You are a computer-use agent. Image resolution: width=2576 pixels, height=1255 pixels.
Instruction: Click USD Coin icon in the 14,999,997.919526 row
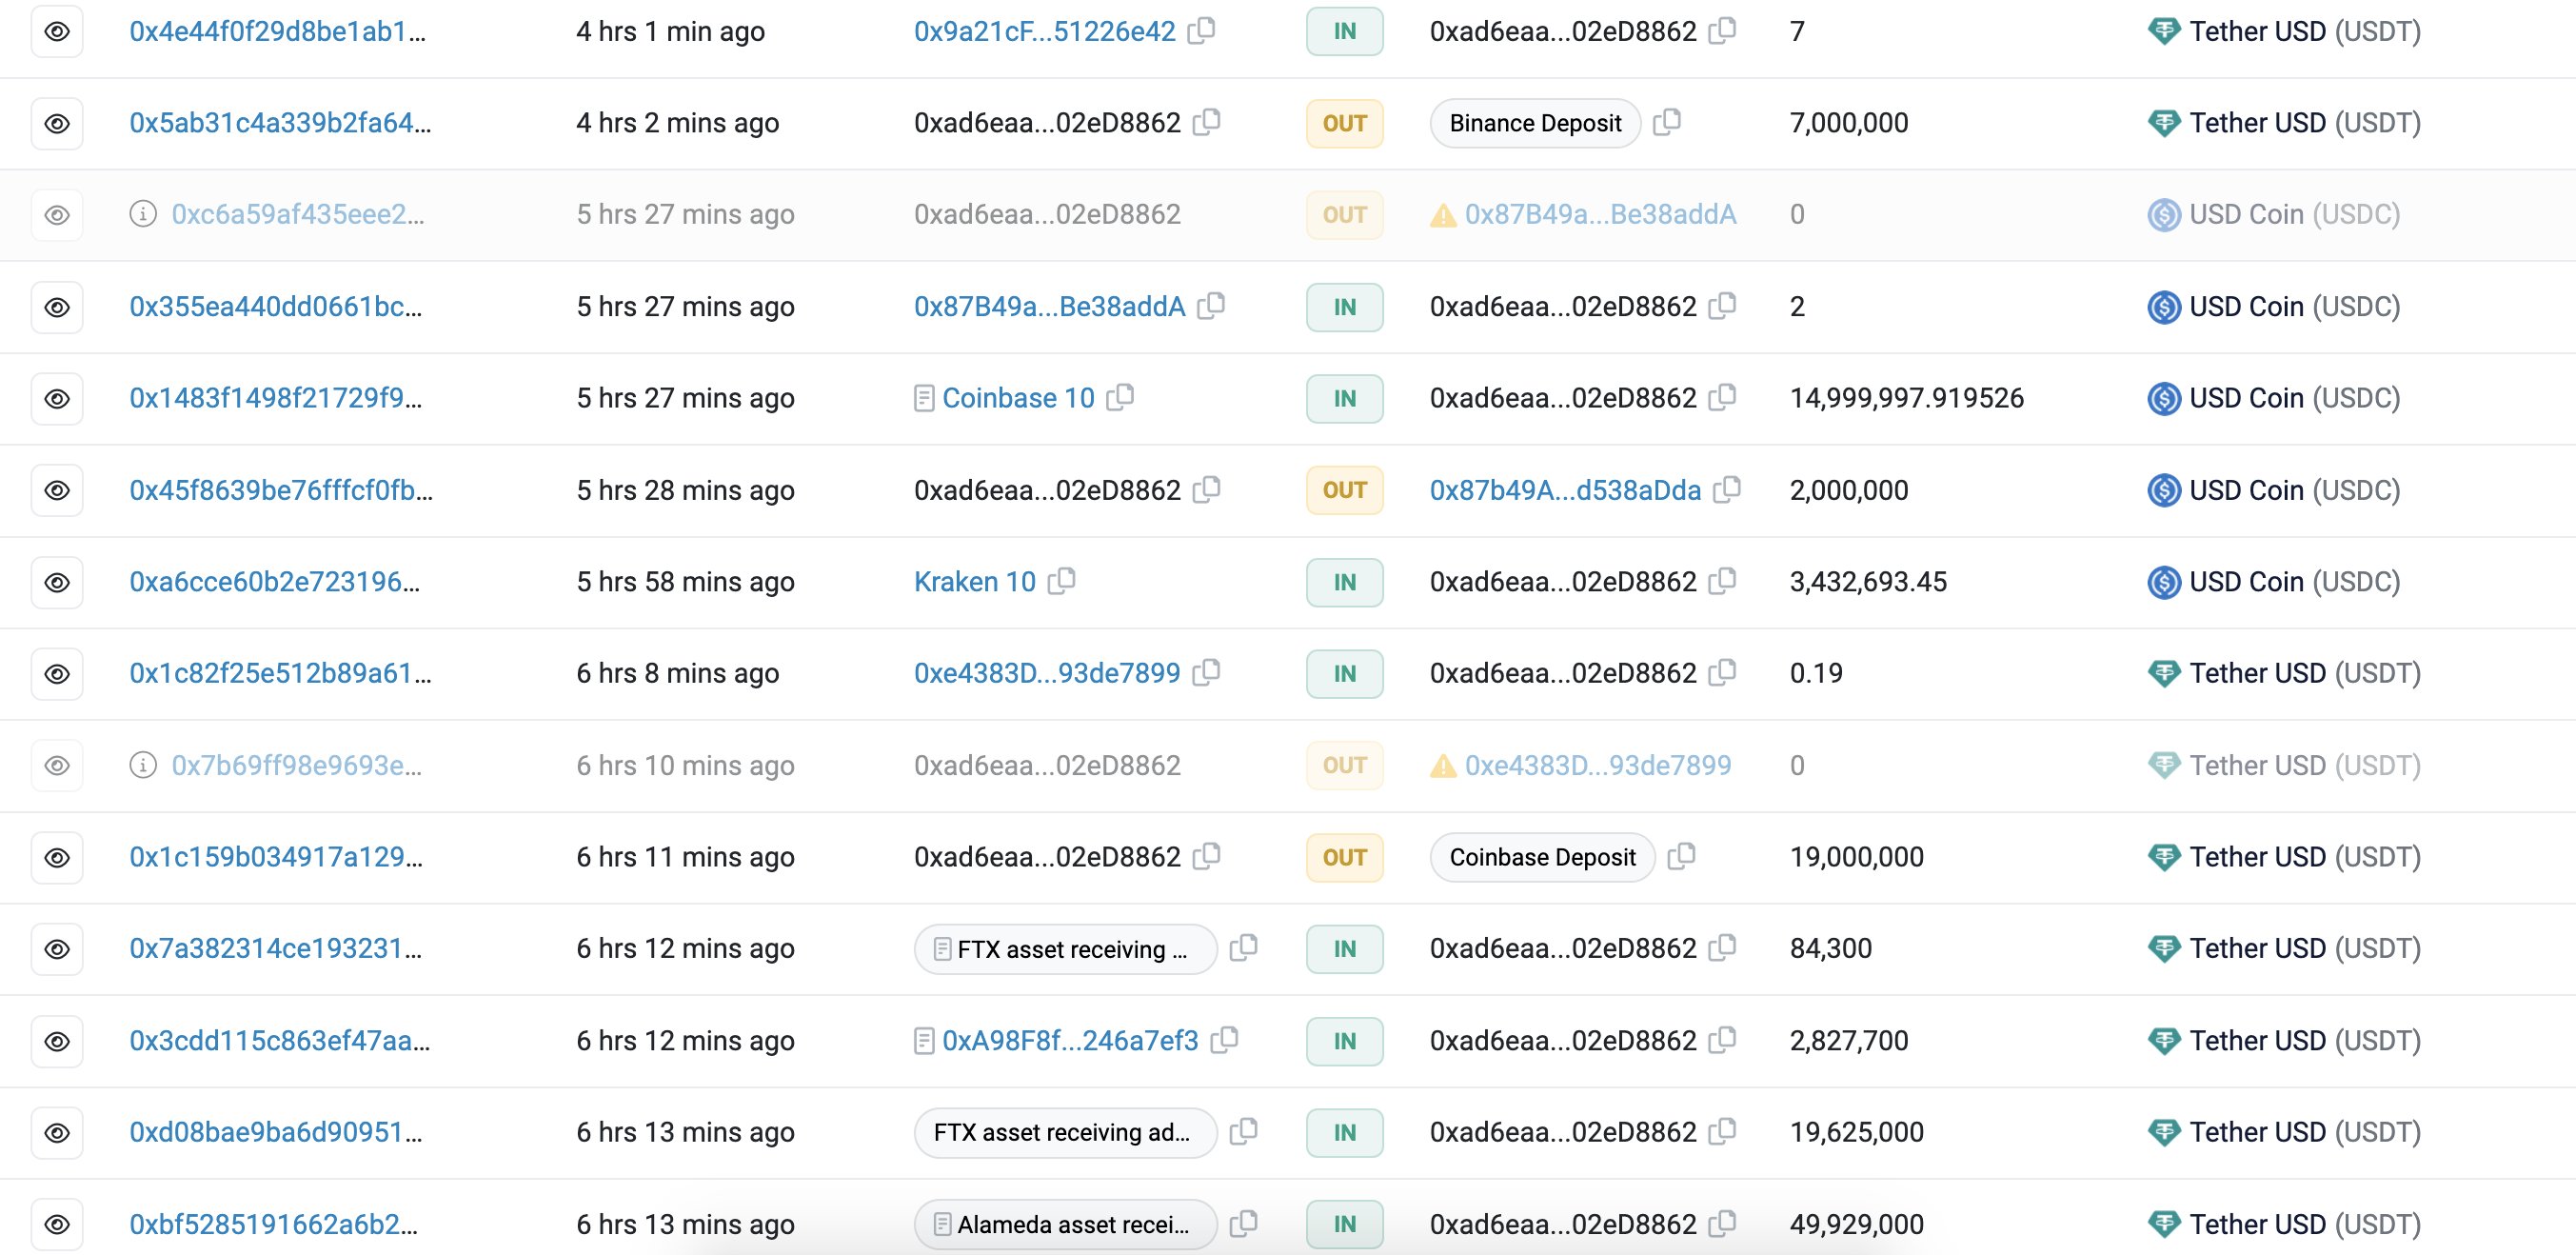coord(2164,398)
